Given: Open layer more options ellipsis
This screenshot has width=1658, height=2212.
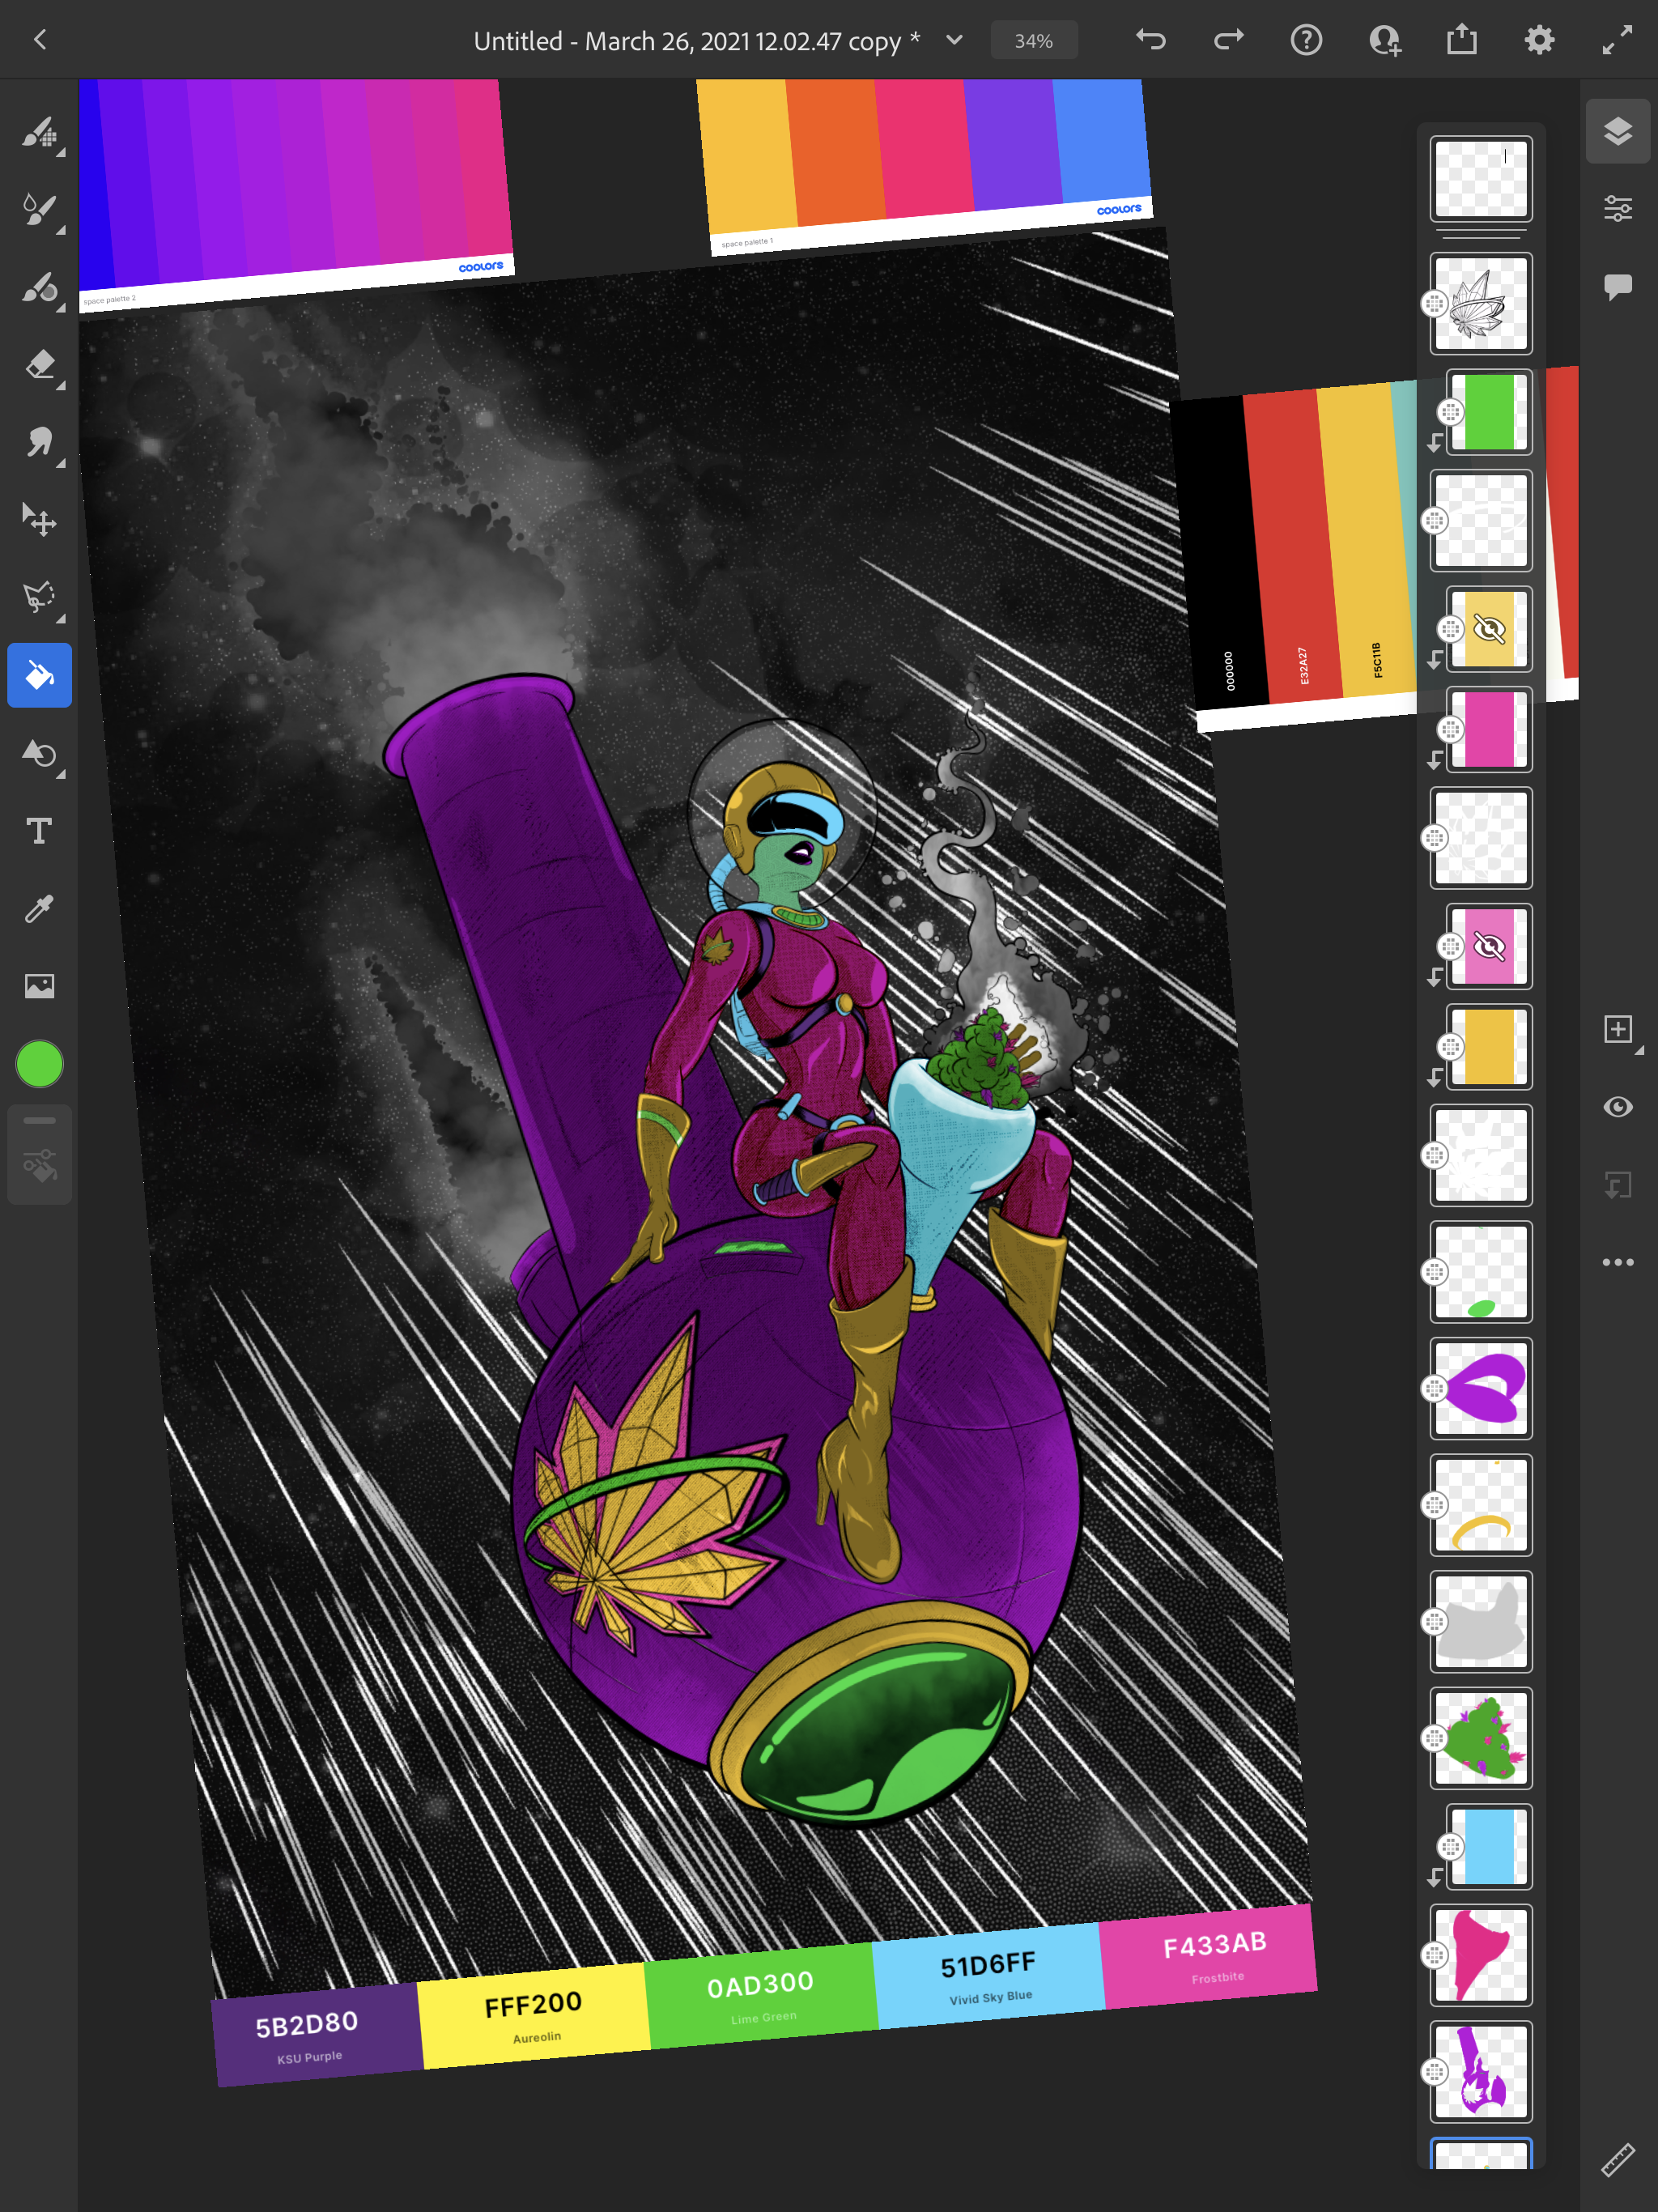Looking at the screenshot, I should [x=1617, y=1262].
